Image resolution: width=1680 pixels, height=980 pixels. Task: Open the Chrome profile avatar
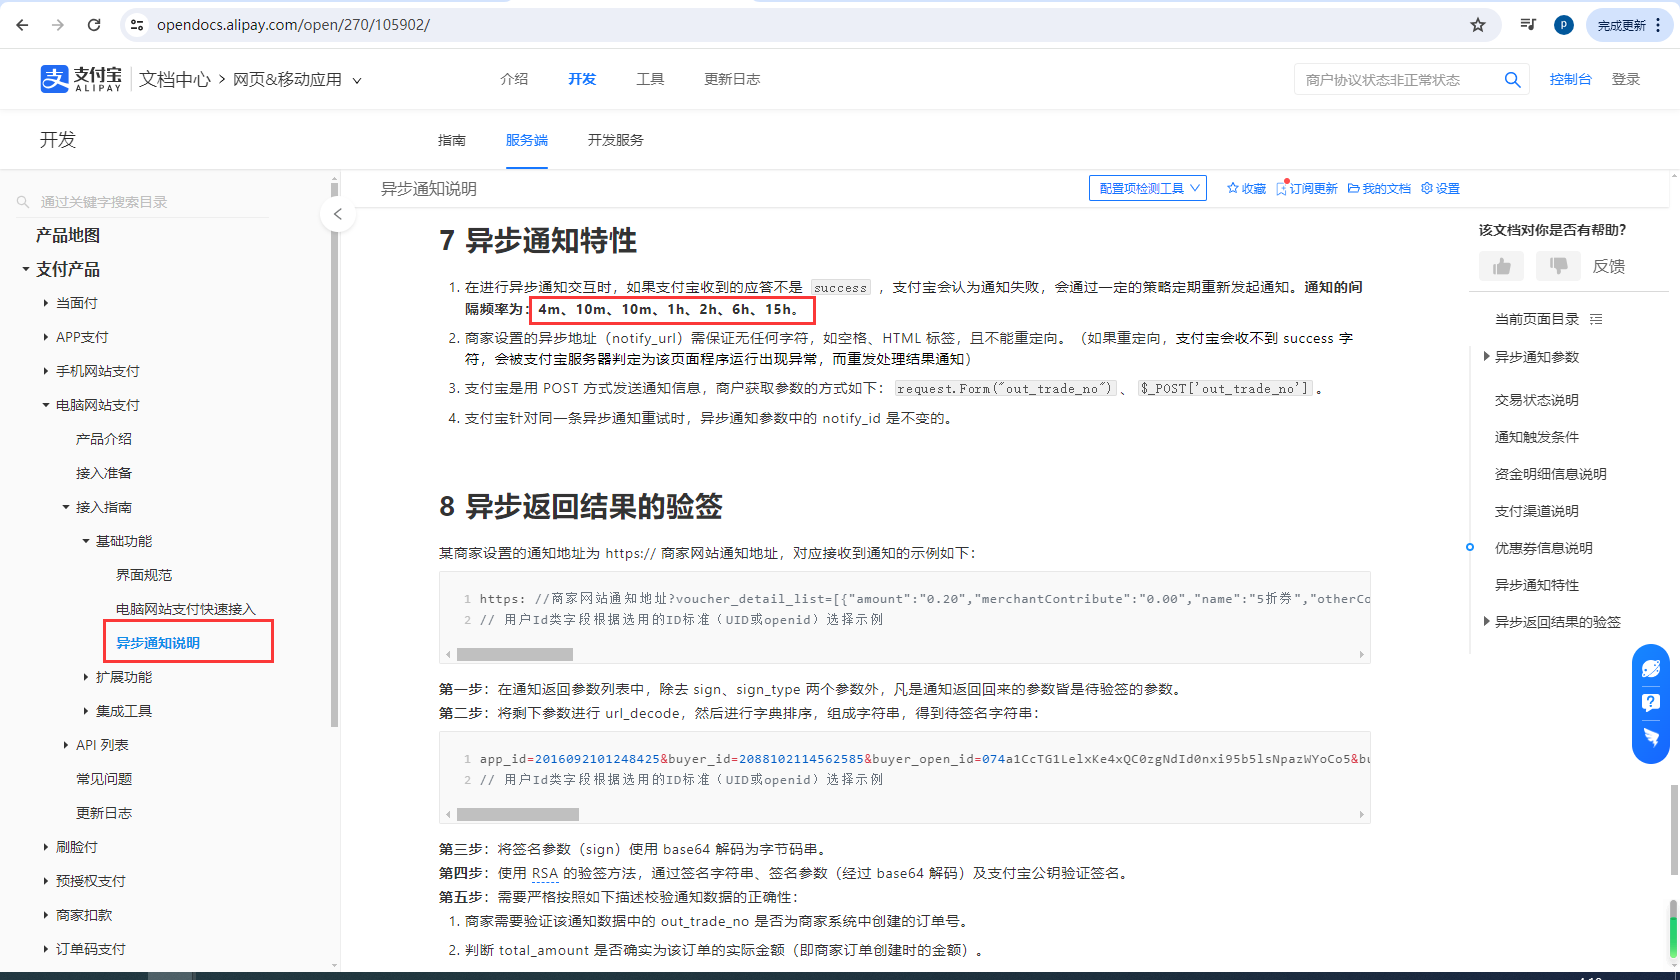pos(1564,25)
